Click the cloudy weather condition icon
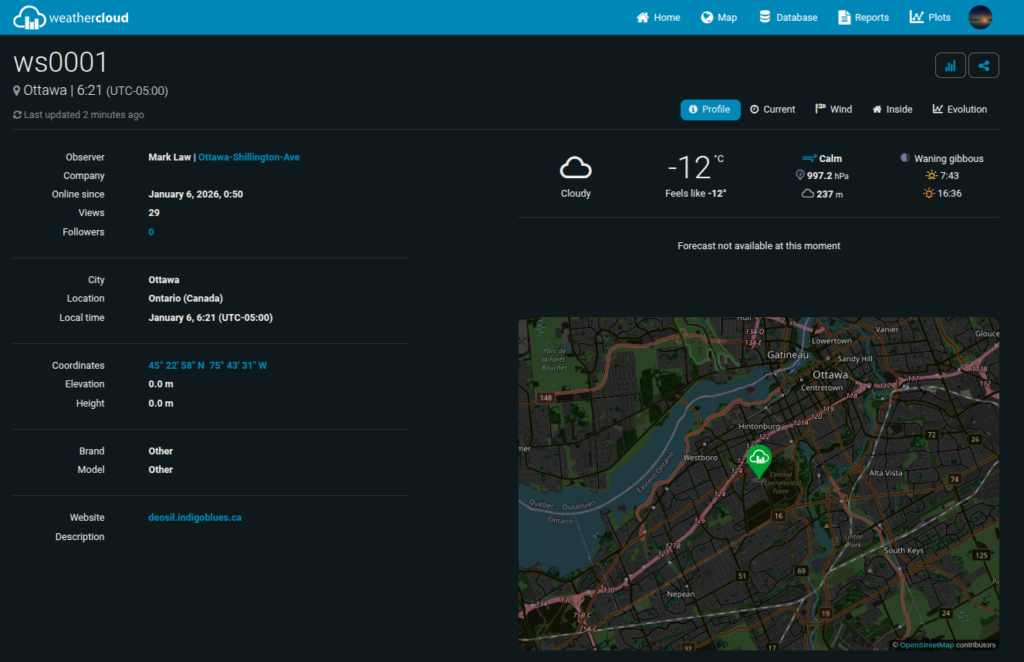This screenshot has height=662, width=1024. pos(575,167)
